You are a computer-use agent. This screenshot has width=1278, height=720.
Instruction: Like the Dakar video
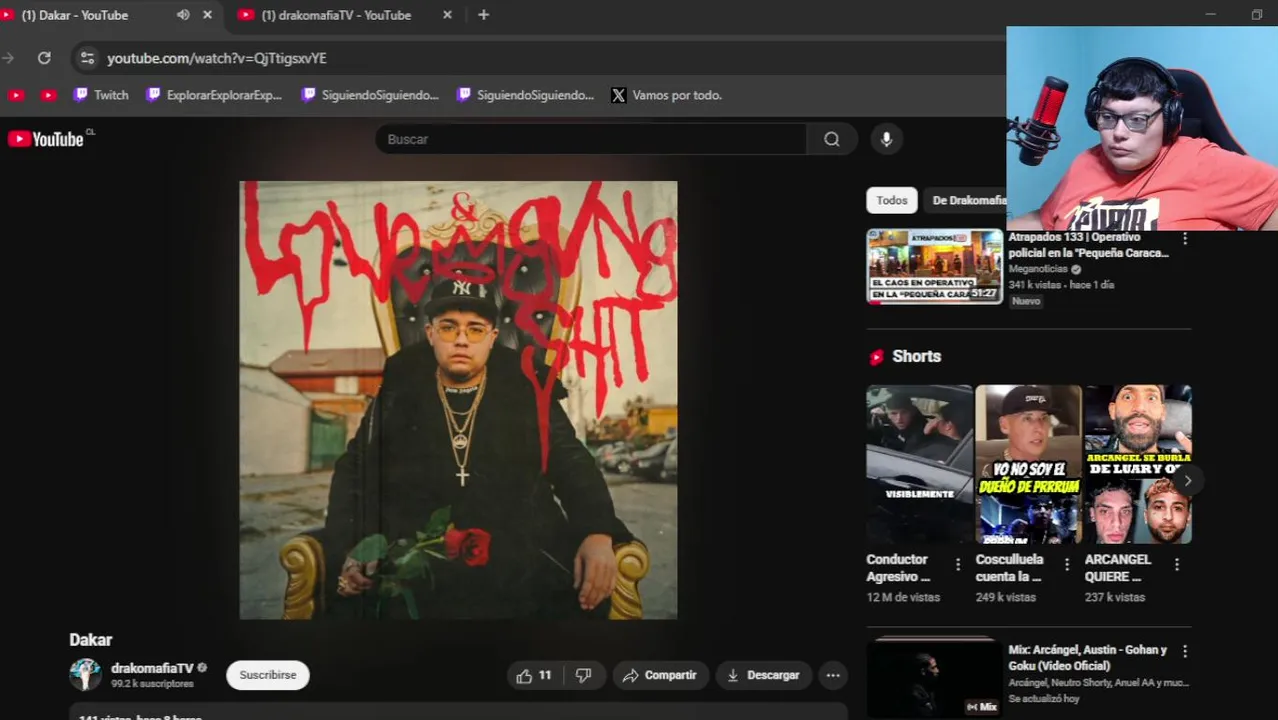[x=534, y=675]
